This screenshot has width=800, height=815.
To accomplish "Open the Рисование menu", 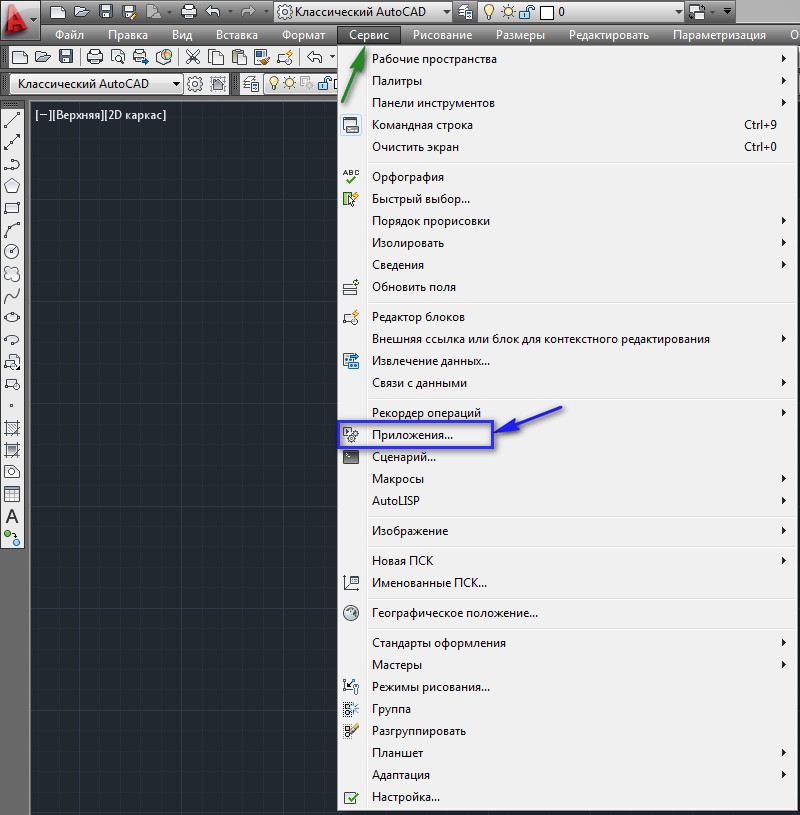I will click(x=442, y=35).
